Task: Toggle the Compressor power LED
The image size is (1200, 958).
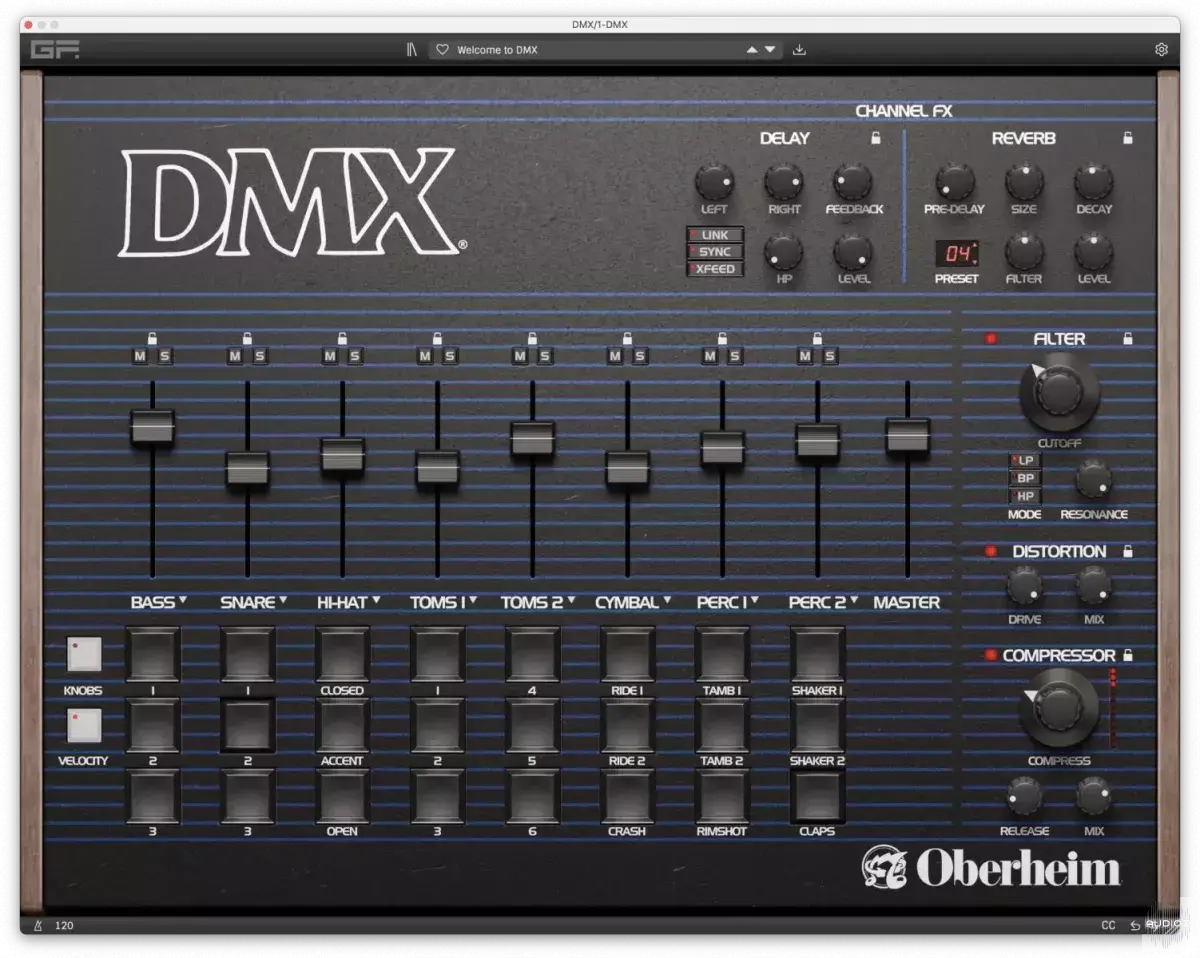Action: pyautogui.click(x=992, y=655)
